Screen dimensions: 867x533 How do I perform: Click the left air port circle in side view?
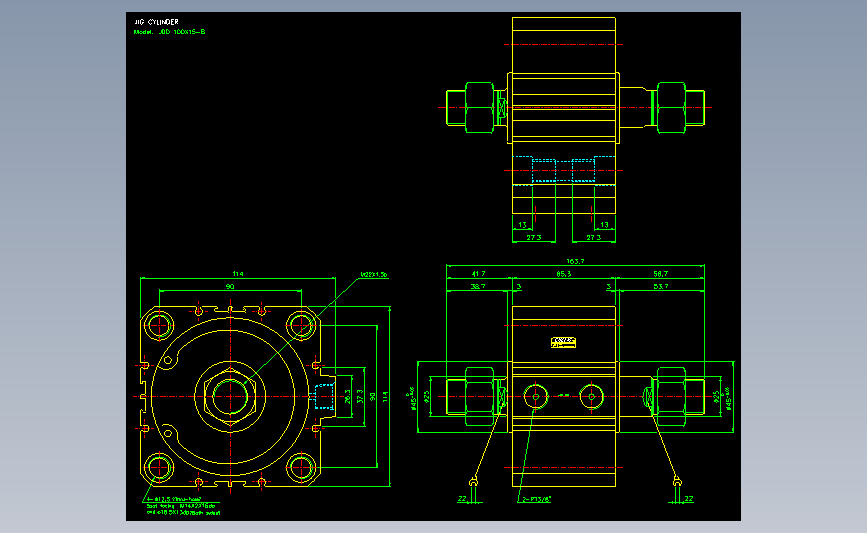click(535, 396)
